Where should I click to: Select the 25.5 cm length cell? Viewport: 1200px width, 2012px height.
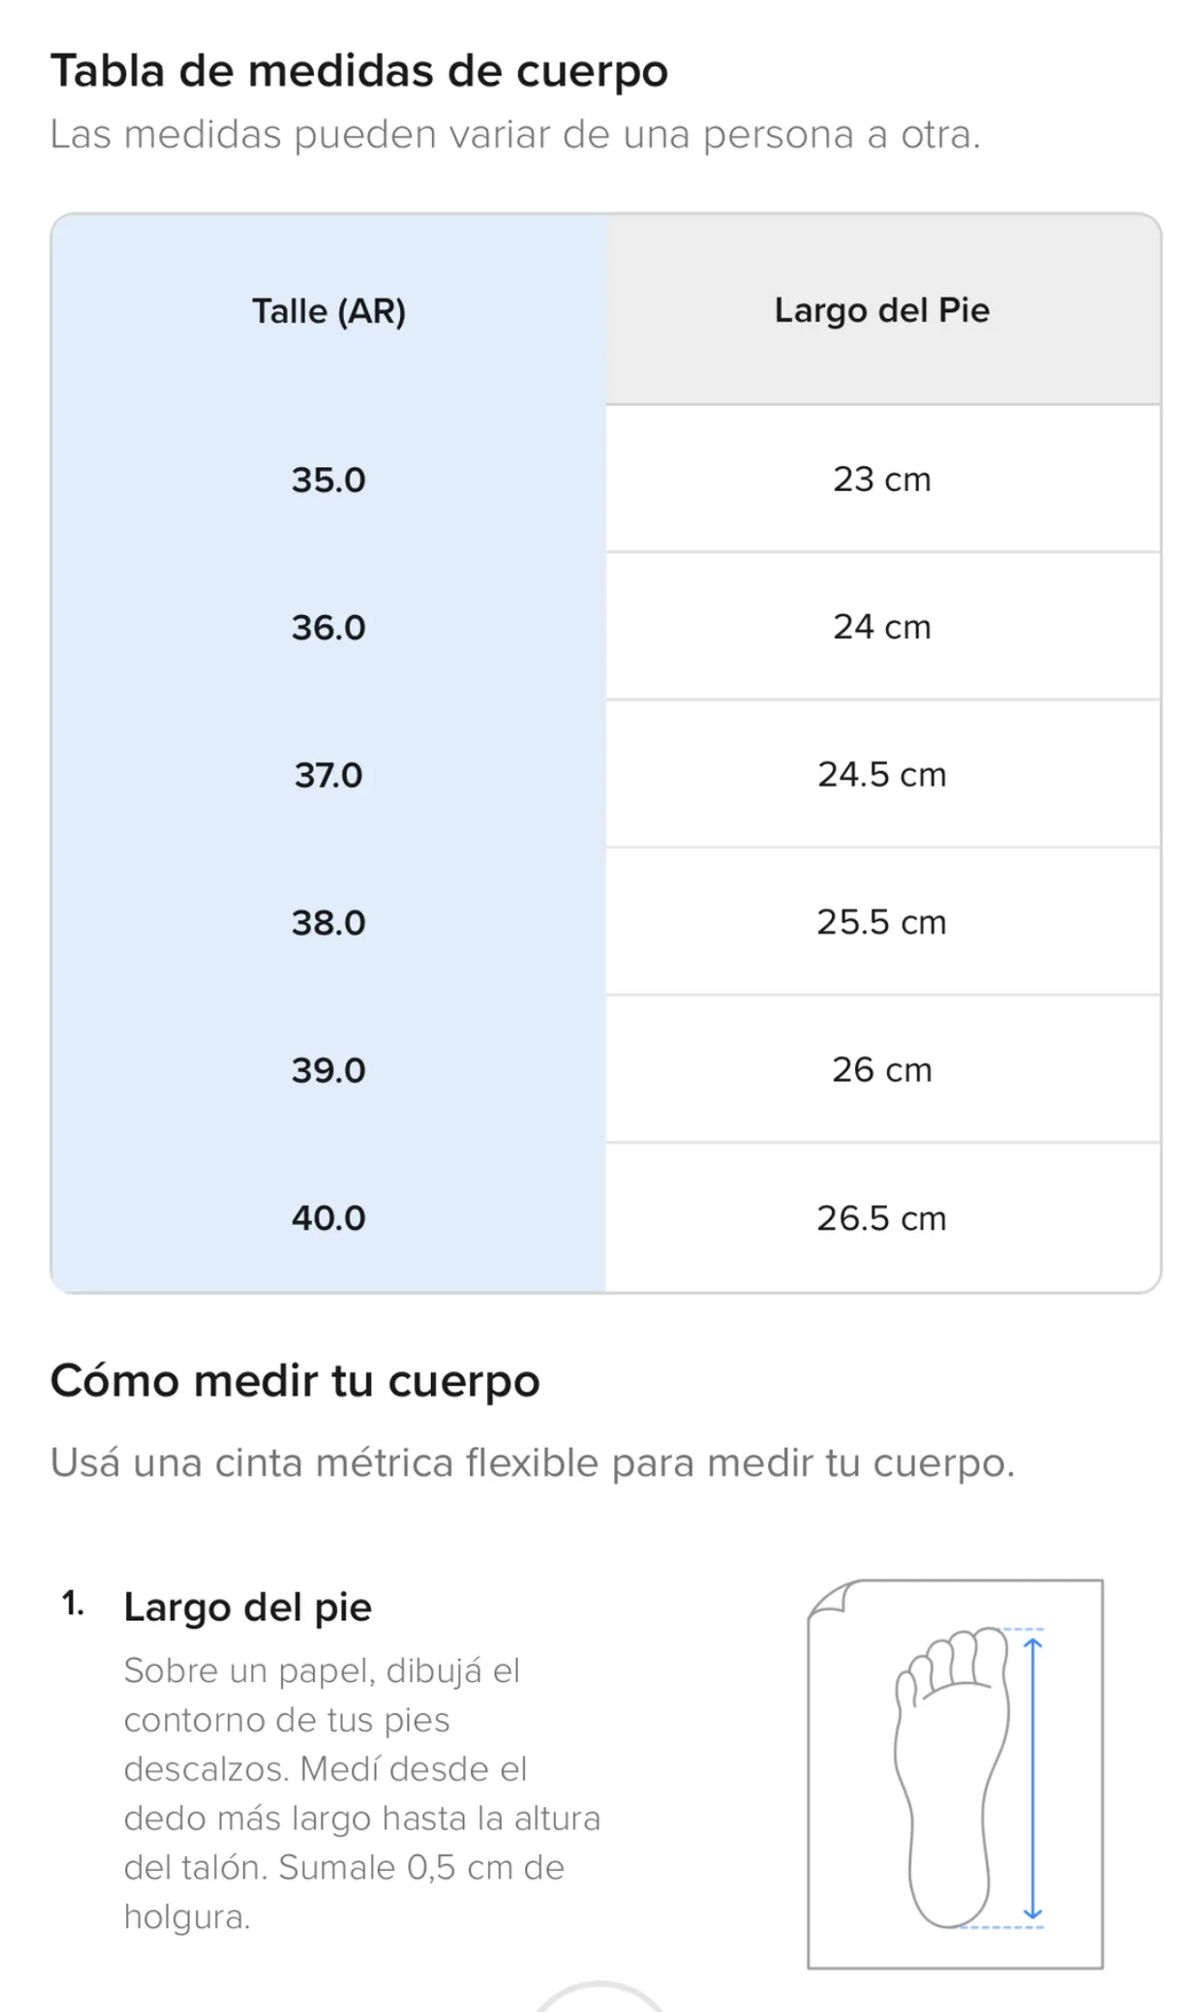[882, 922]
